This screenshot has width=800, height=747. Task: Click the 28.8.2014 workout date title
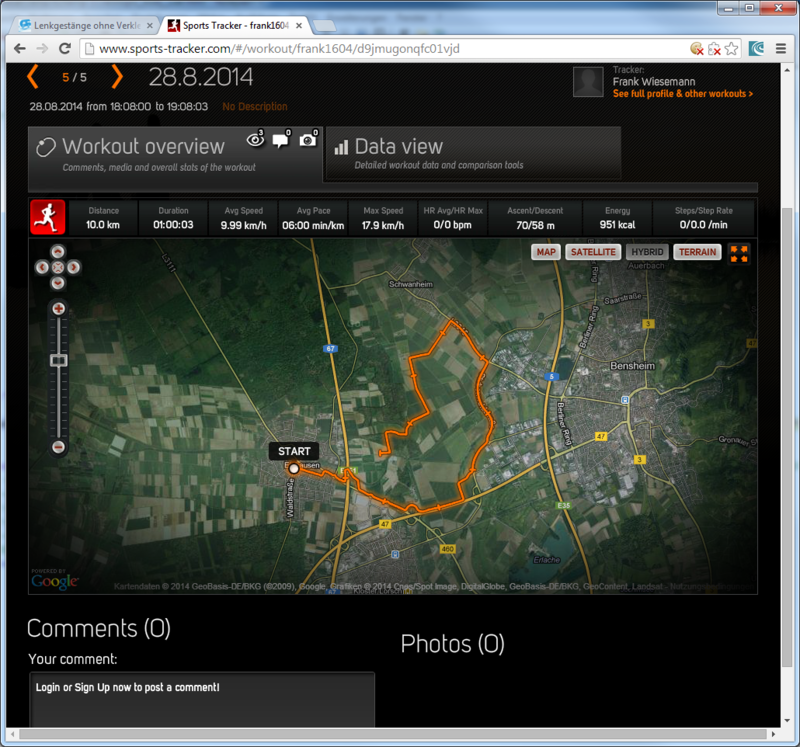(201, 77)
